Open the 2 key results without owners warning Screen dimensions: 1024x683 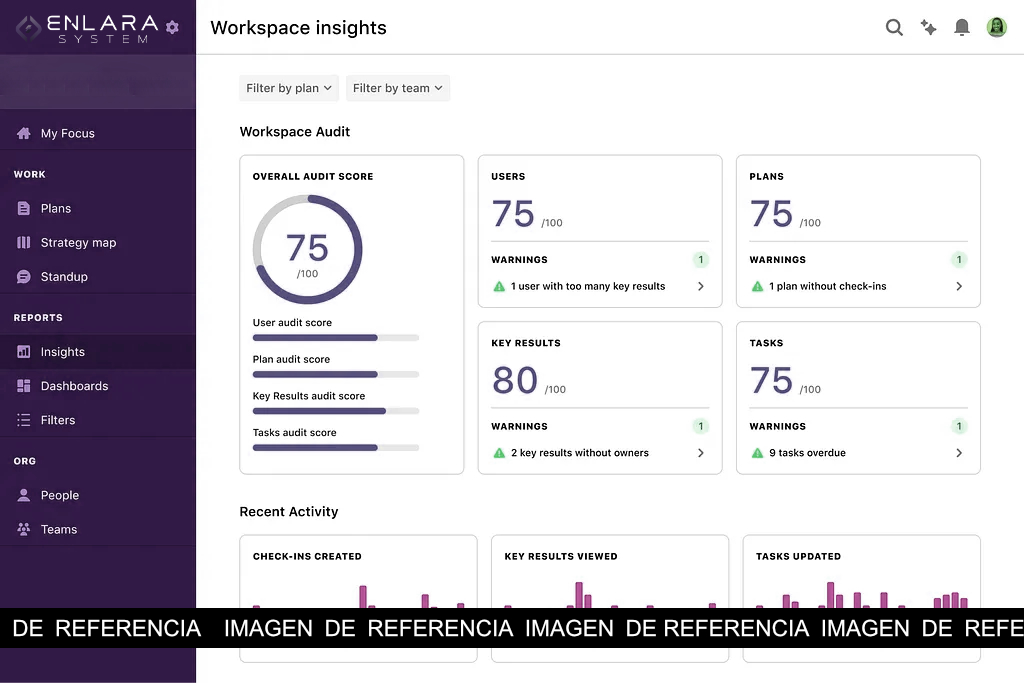coord(579,453)
